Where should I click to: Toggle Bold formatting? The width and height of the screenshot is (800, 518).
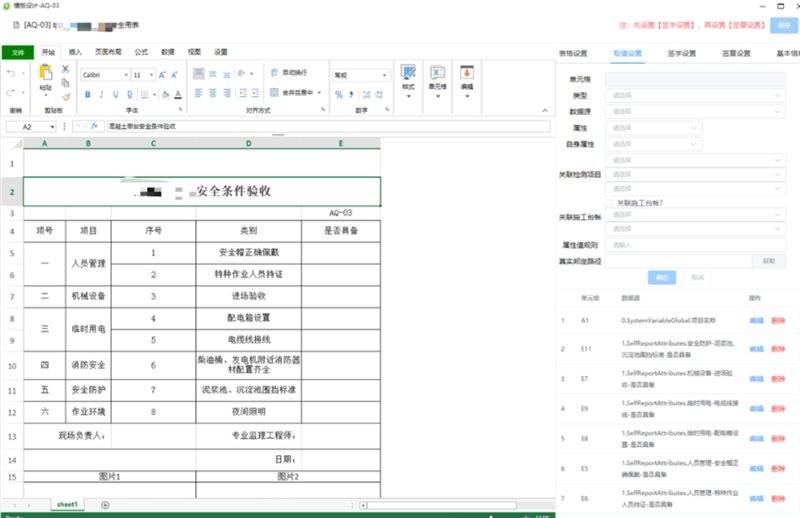[88, 94]
